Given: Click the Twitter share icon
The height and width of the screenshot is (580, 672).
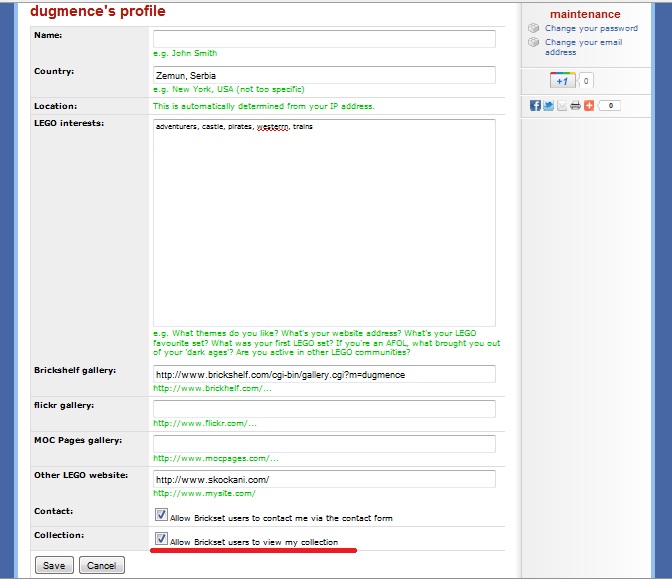Looking at the screenshot, I should point(548,105).
